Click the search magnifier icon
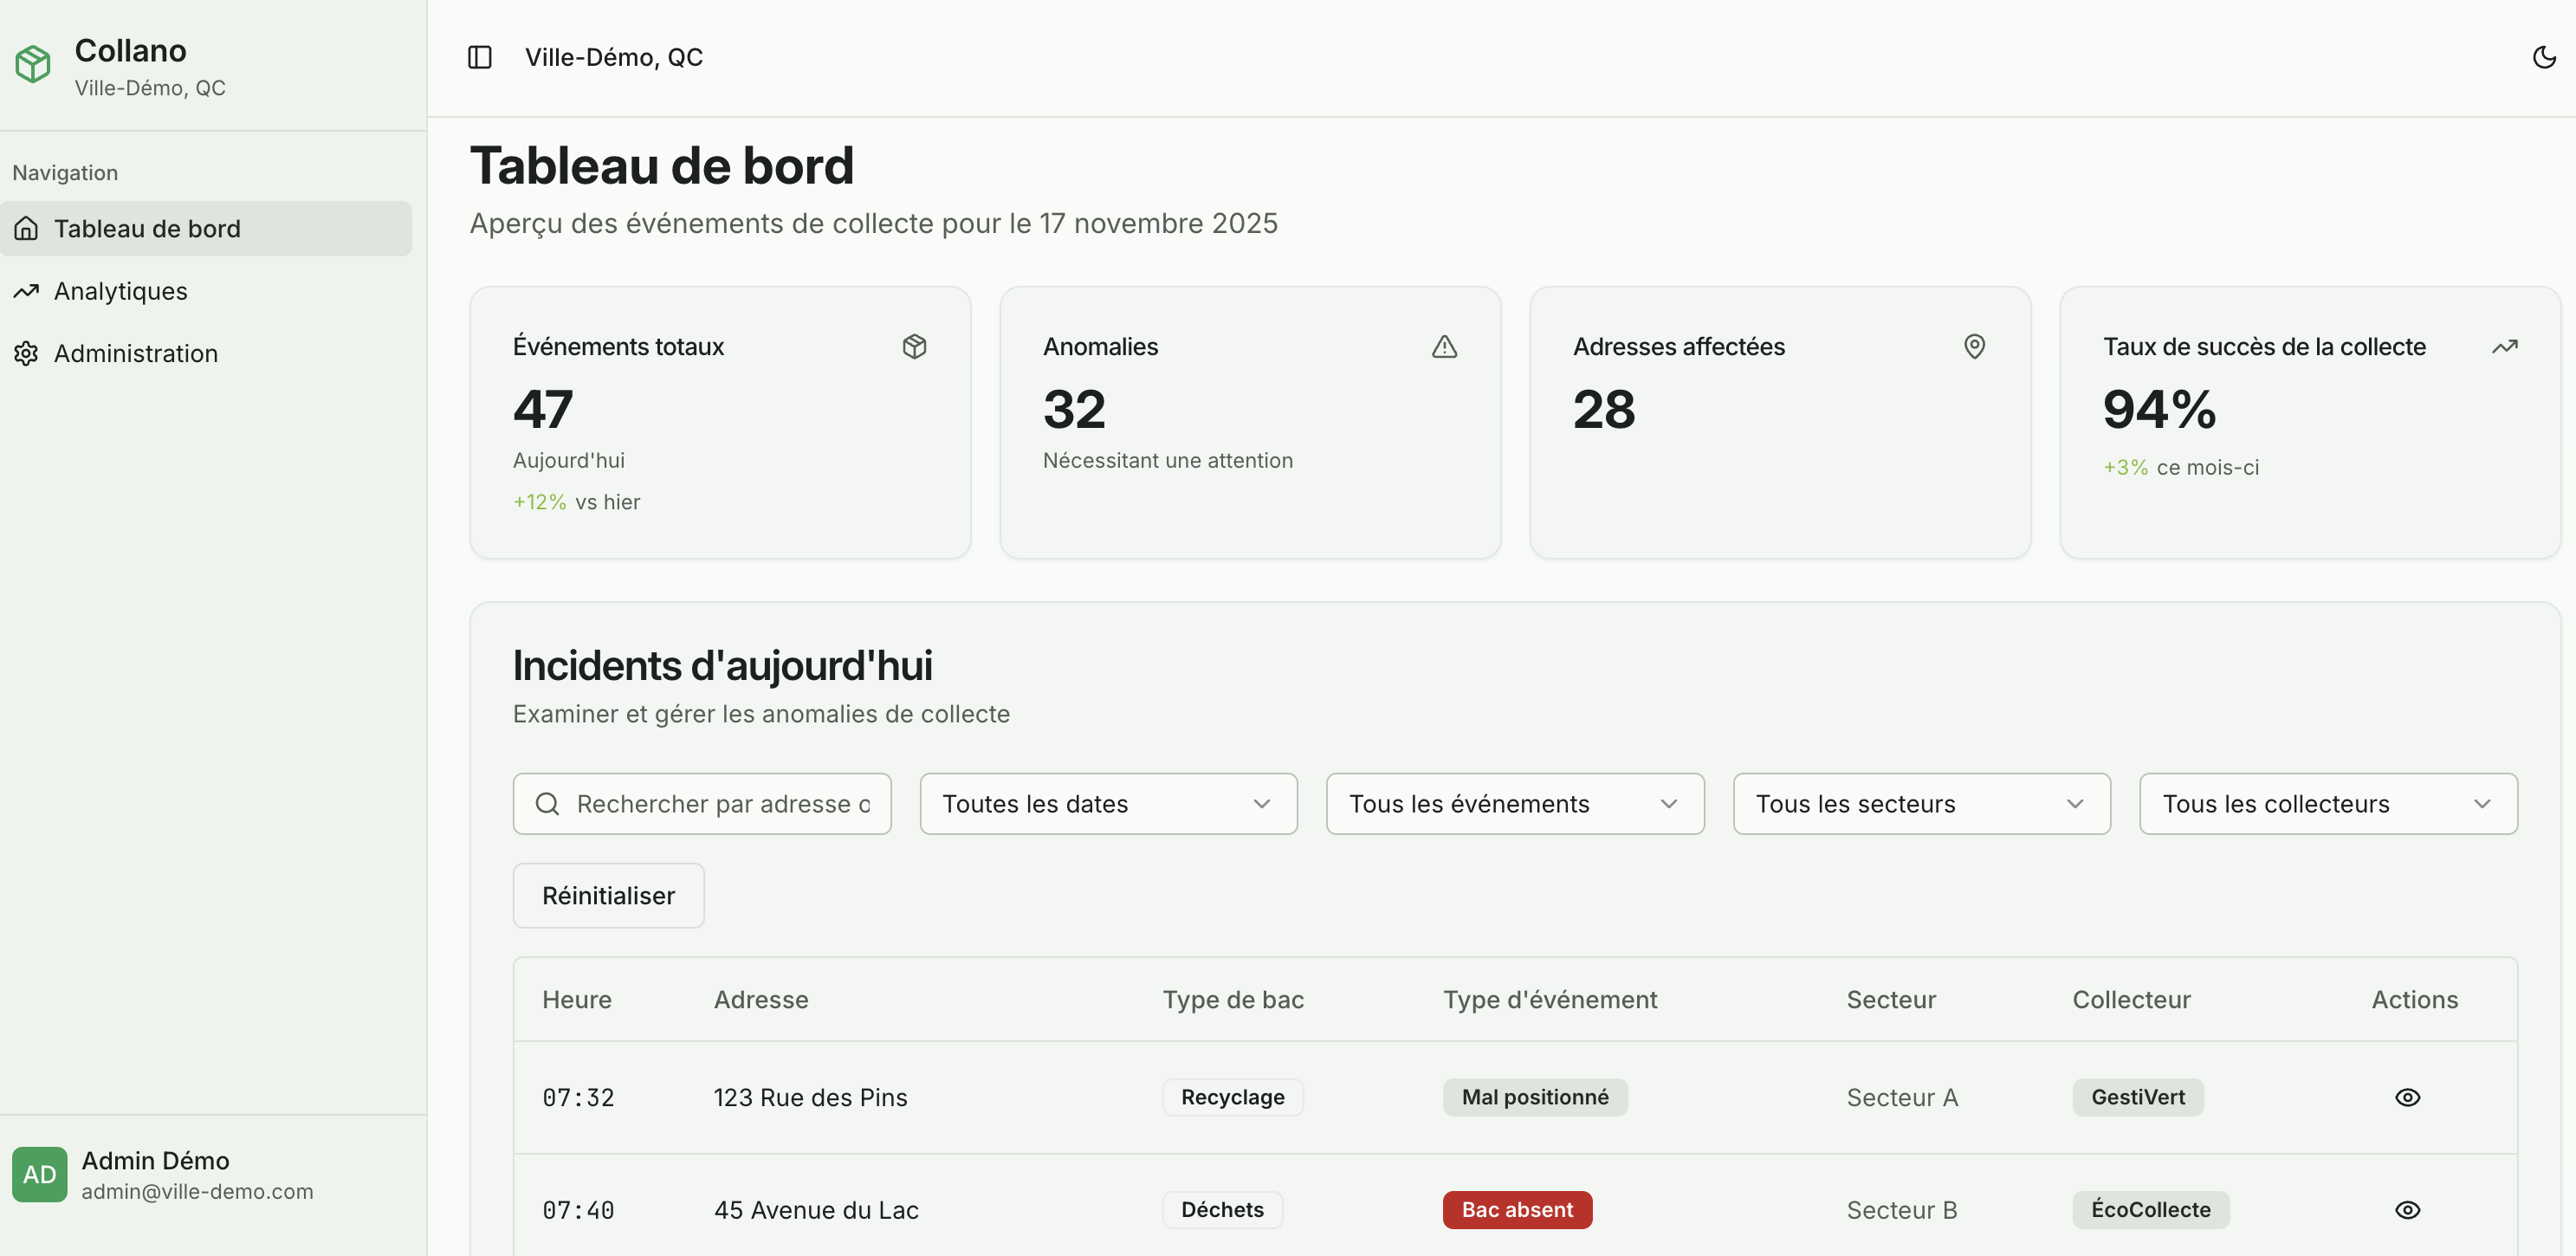Screen dimensions: 2576x1256 (x=547, y=803)
